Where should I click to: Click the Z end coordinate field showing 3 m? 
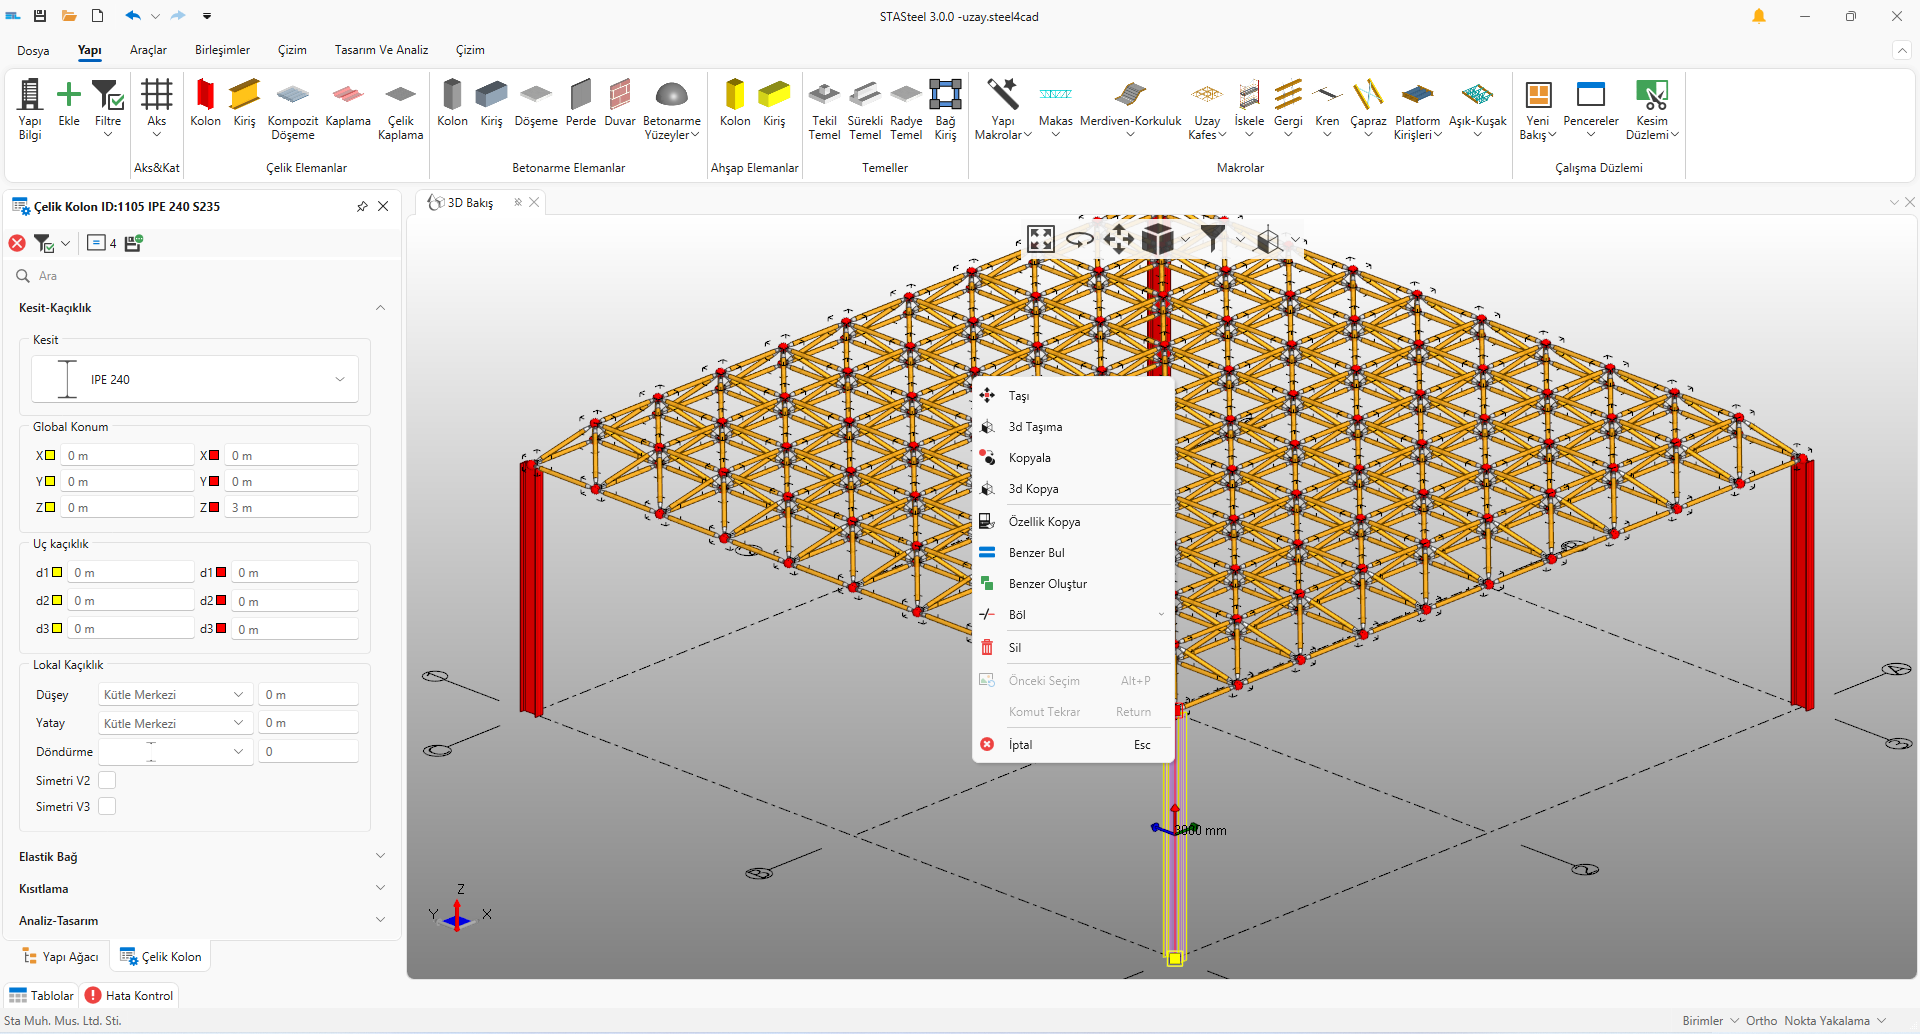pos(291,508)
